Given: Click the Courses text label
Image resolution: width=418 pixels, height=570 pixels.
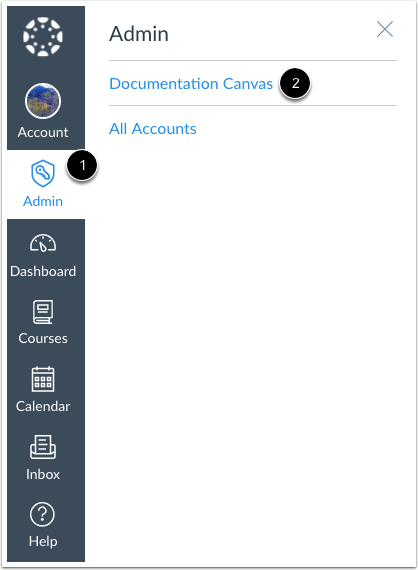Looking at the screenshot, I should coord(43,338).
